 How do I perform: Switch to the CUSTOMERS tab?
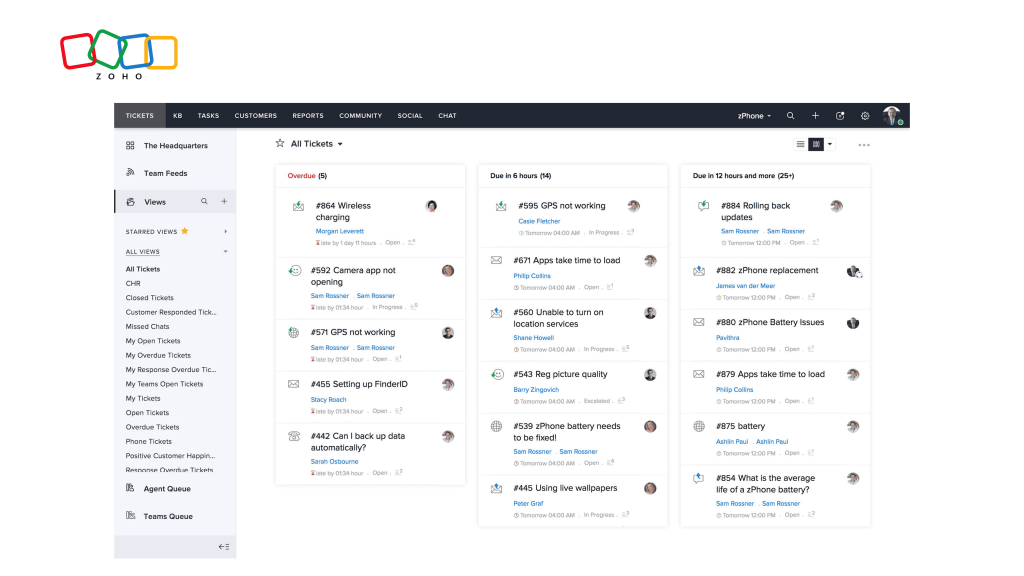tap(255, 115)
